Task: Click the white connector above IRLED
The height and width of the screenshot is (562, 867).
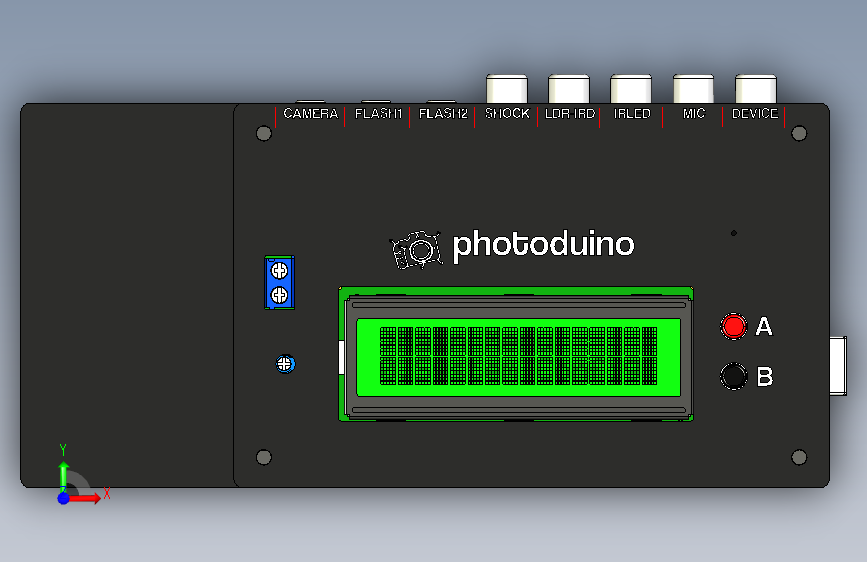Action: click(631, 89)
